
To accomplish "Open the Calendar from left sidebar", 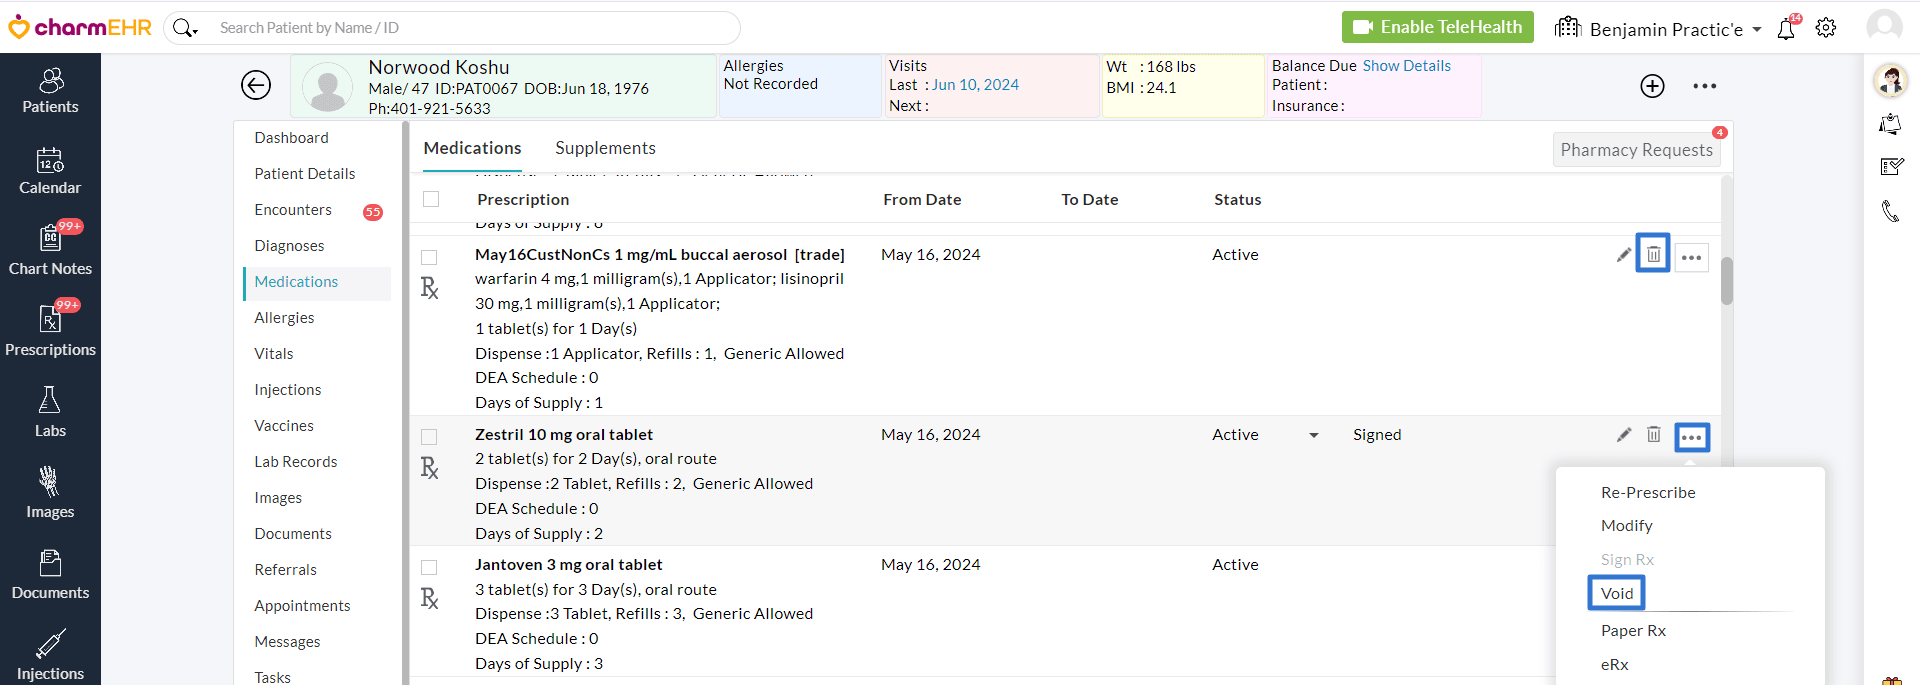I will tap(50, 170).
